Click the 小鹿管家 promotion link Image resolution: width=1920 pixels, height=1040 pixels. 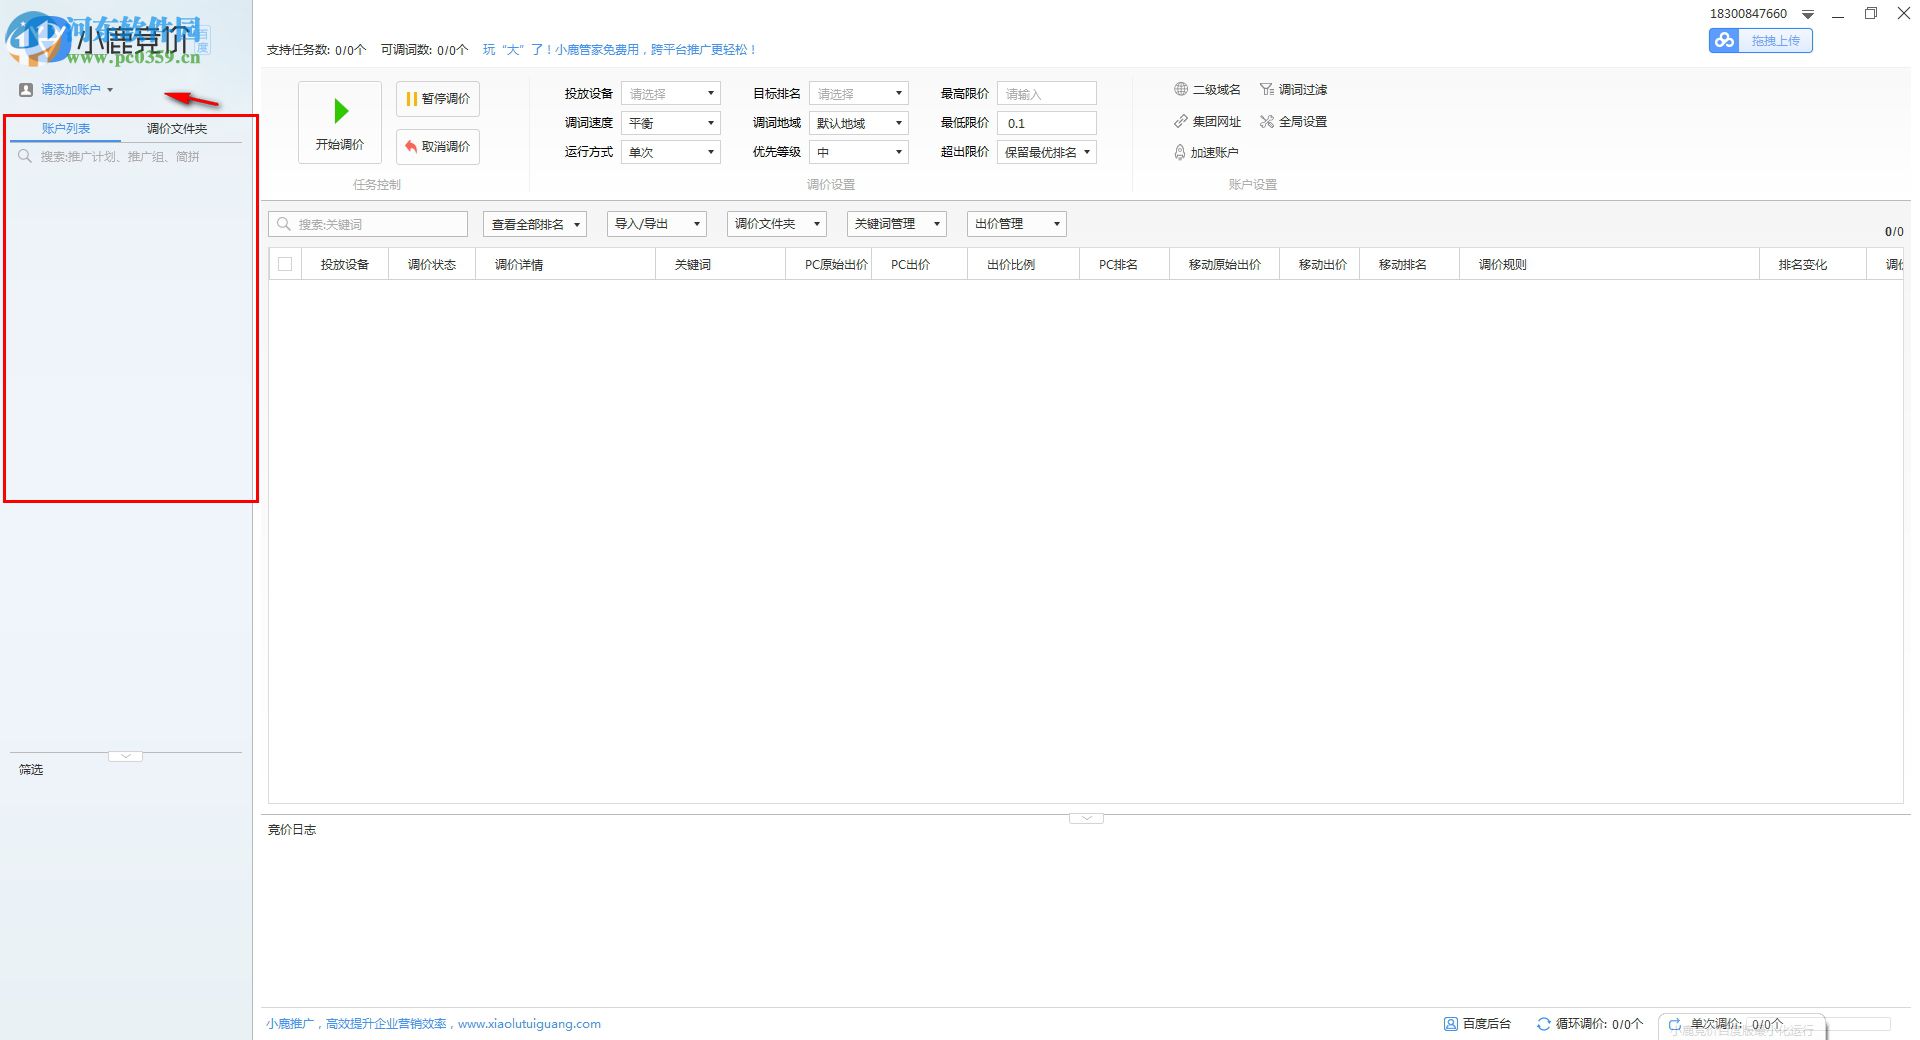620,50
